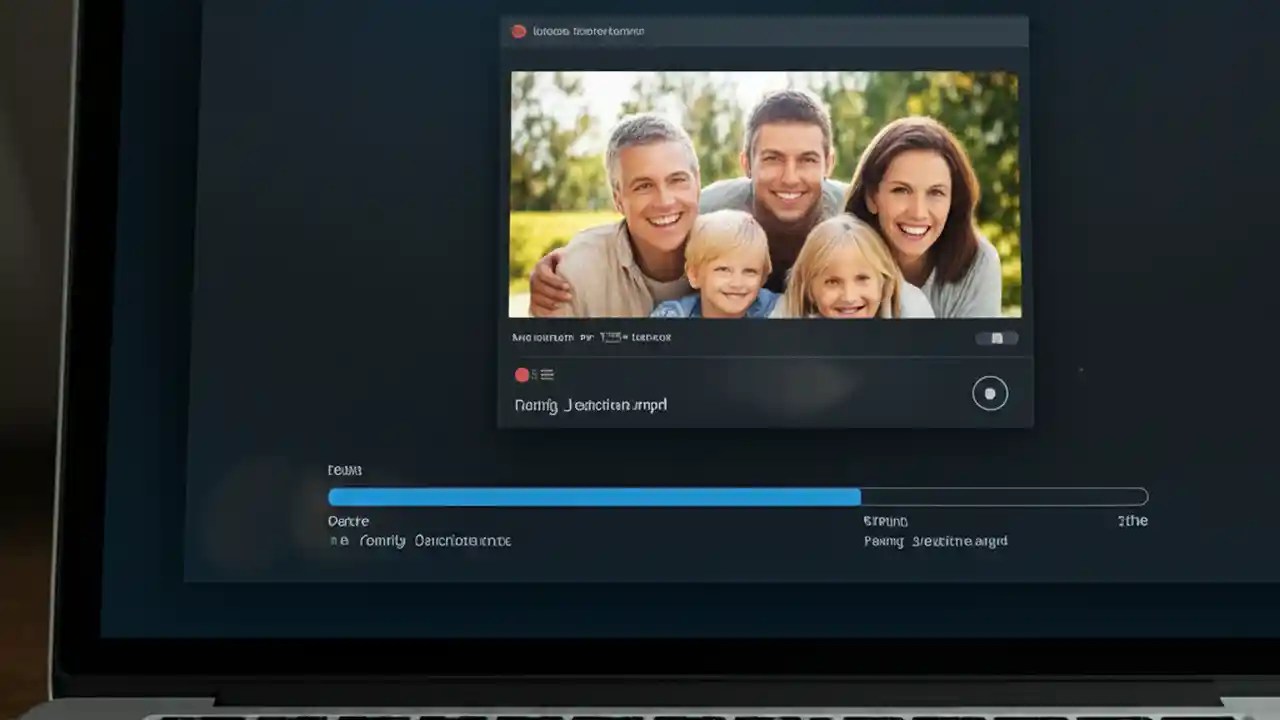Click the family photo preview
The height and width of the screenshot is (720, 1280).
(x=765, y=196)
